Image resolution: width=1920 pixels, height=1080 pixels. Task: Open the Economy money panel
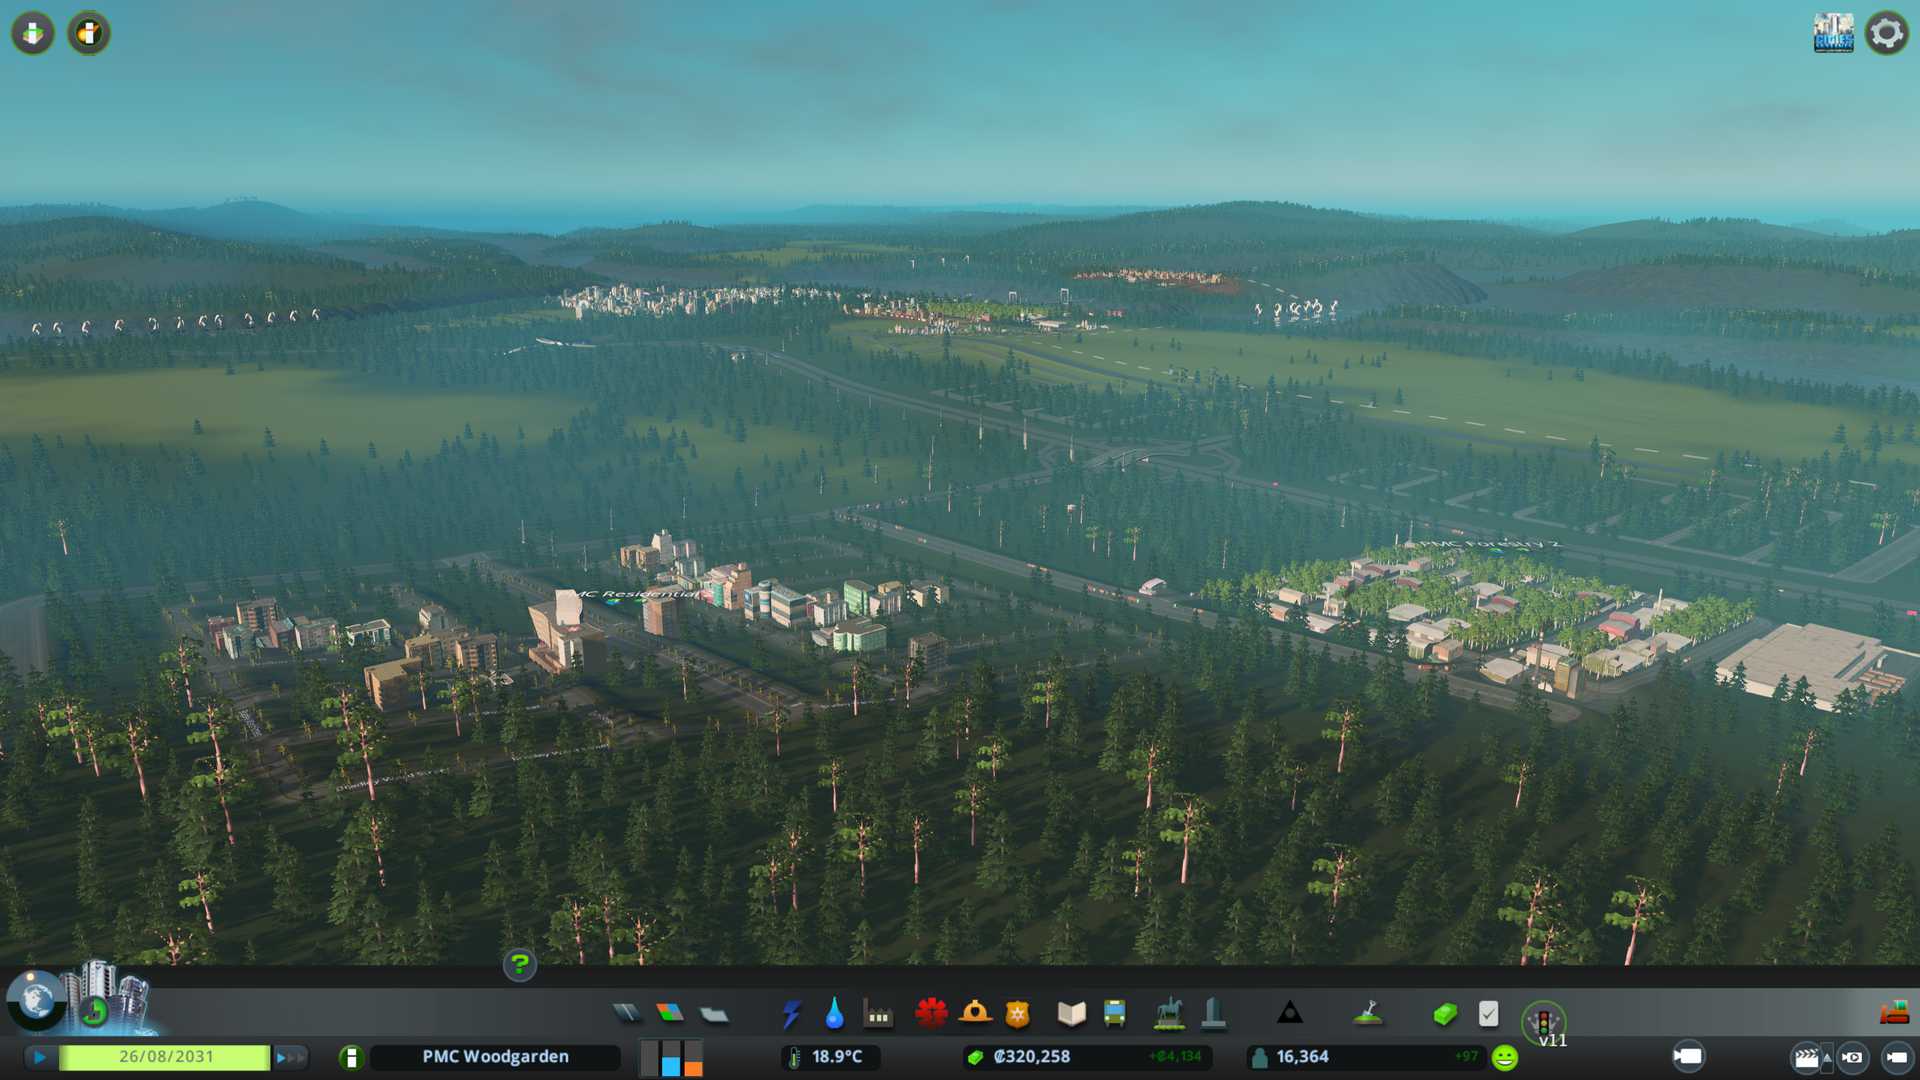point(1444,1014)
